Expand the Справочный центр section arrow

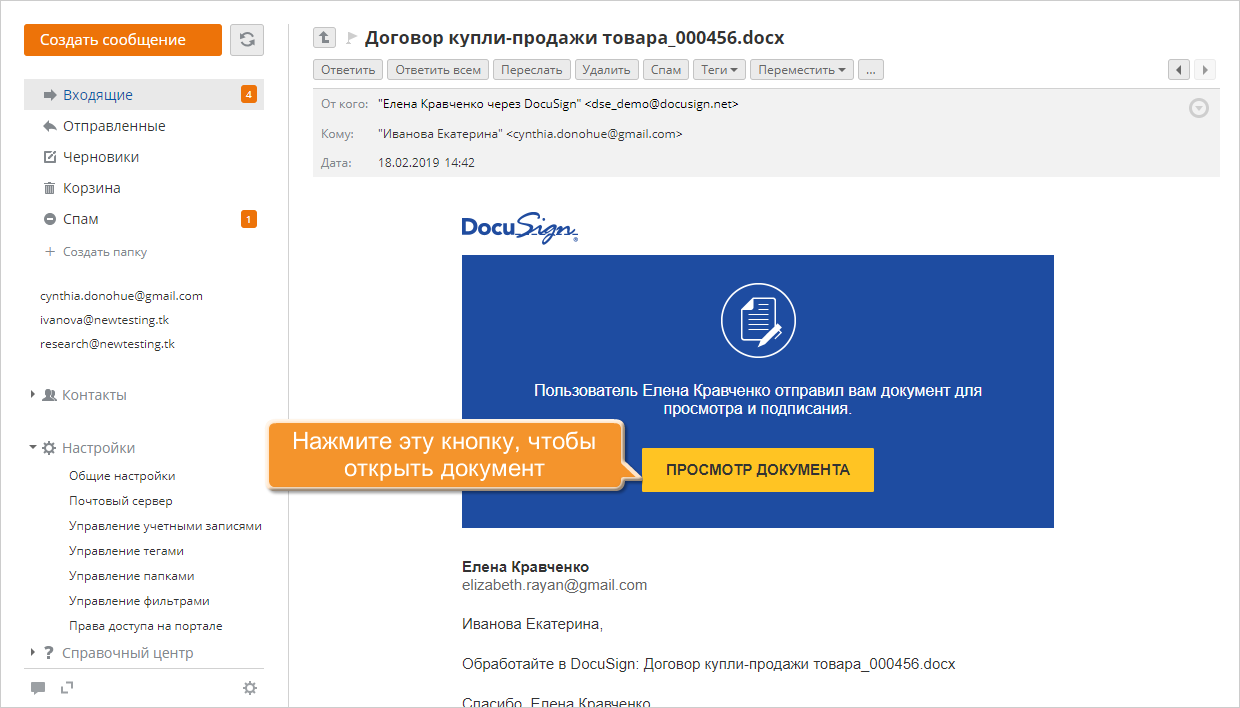point(33,653)
